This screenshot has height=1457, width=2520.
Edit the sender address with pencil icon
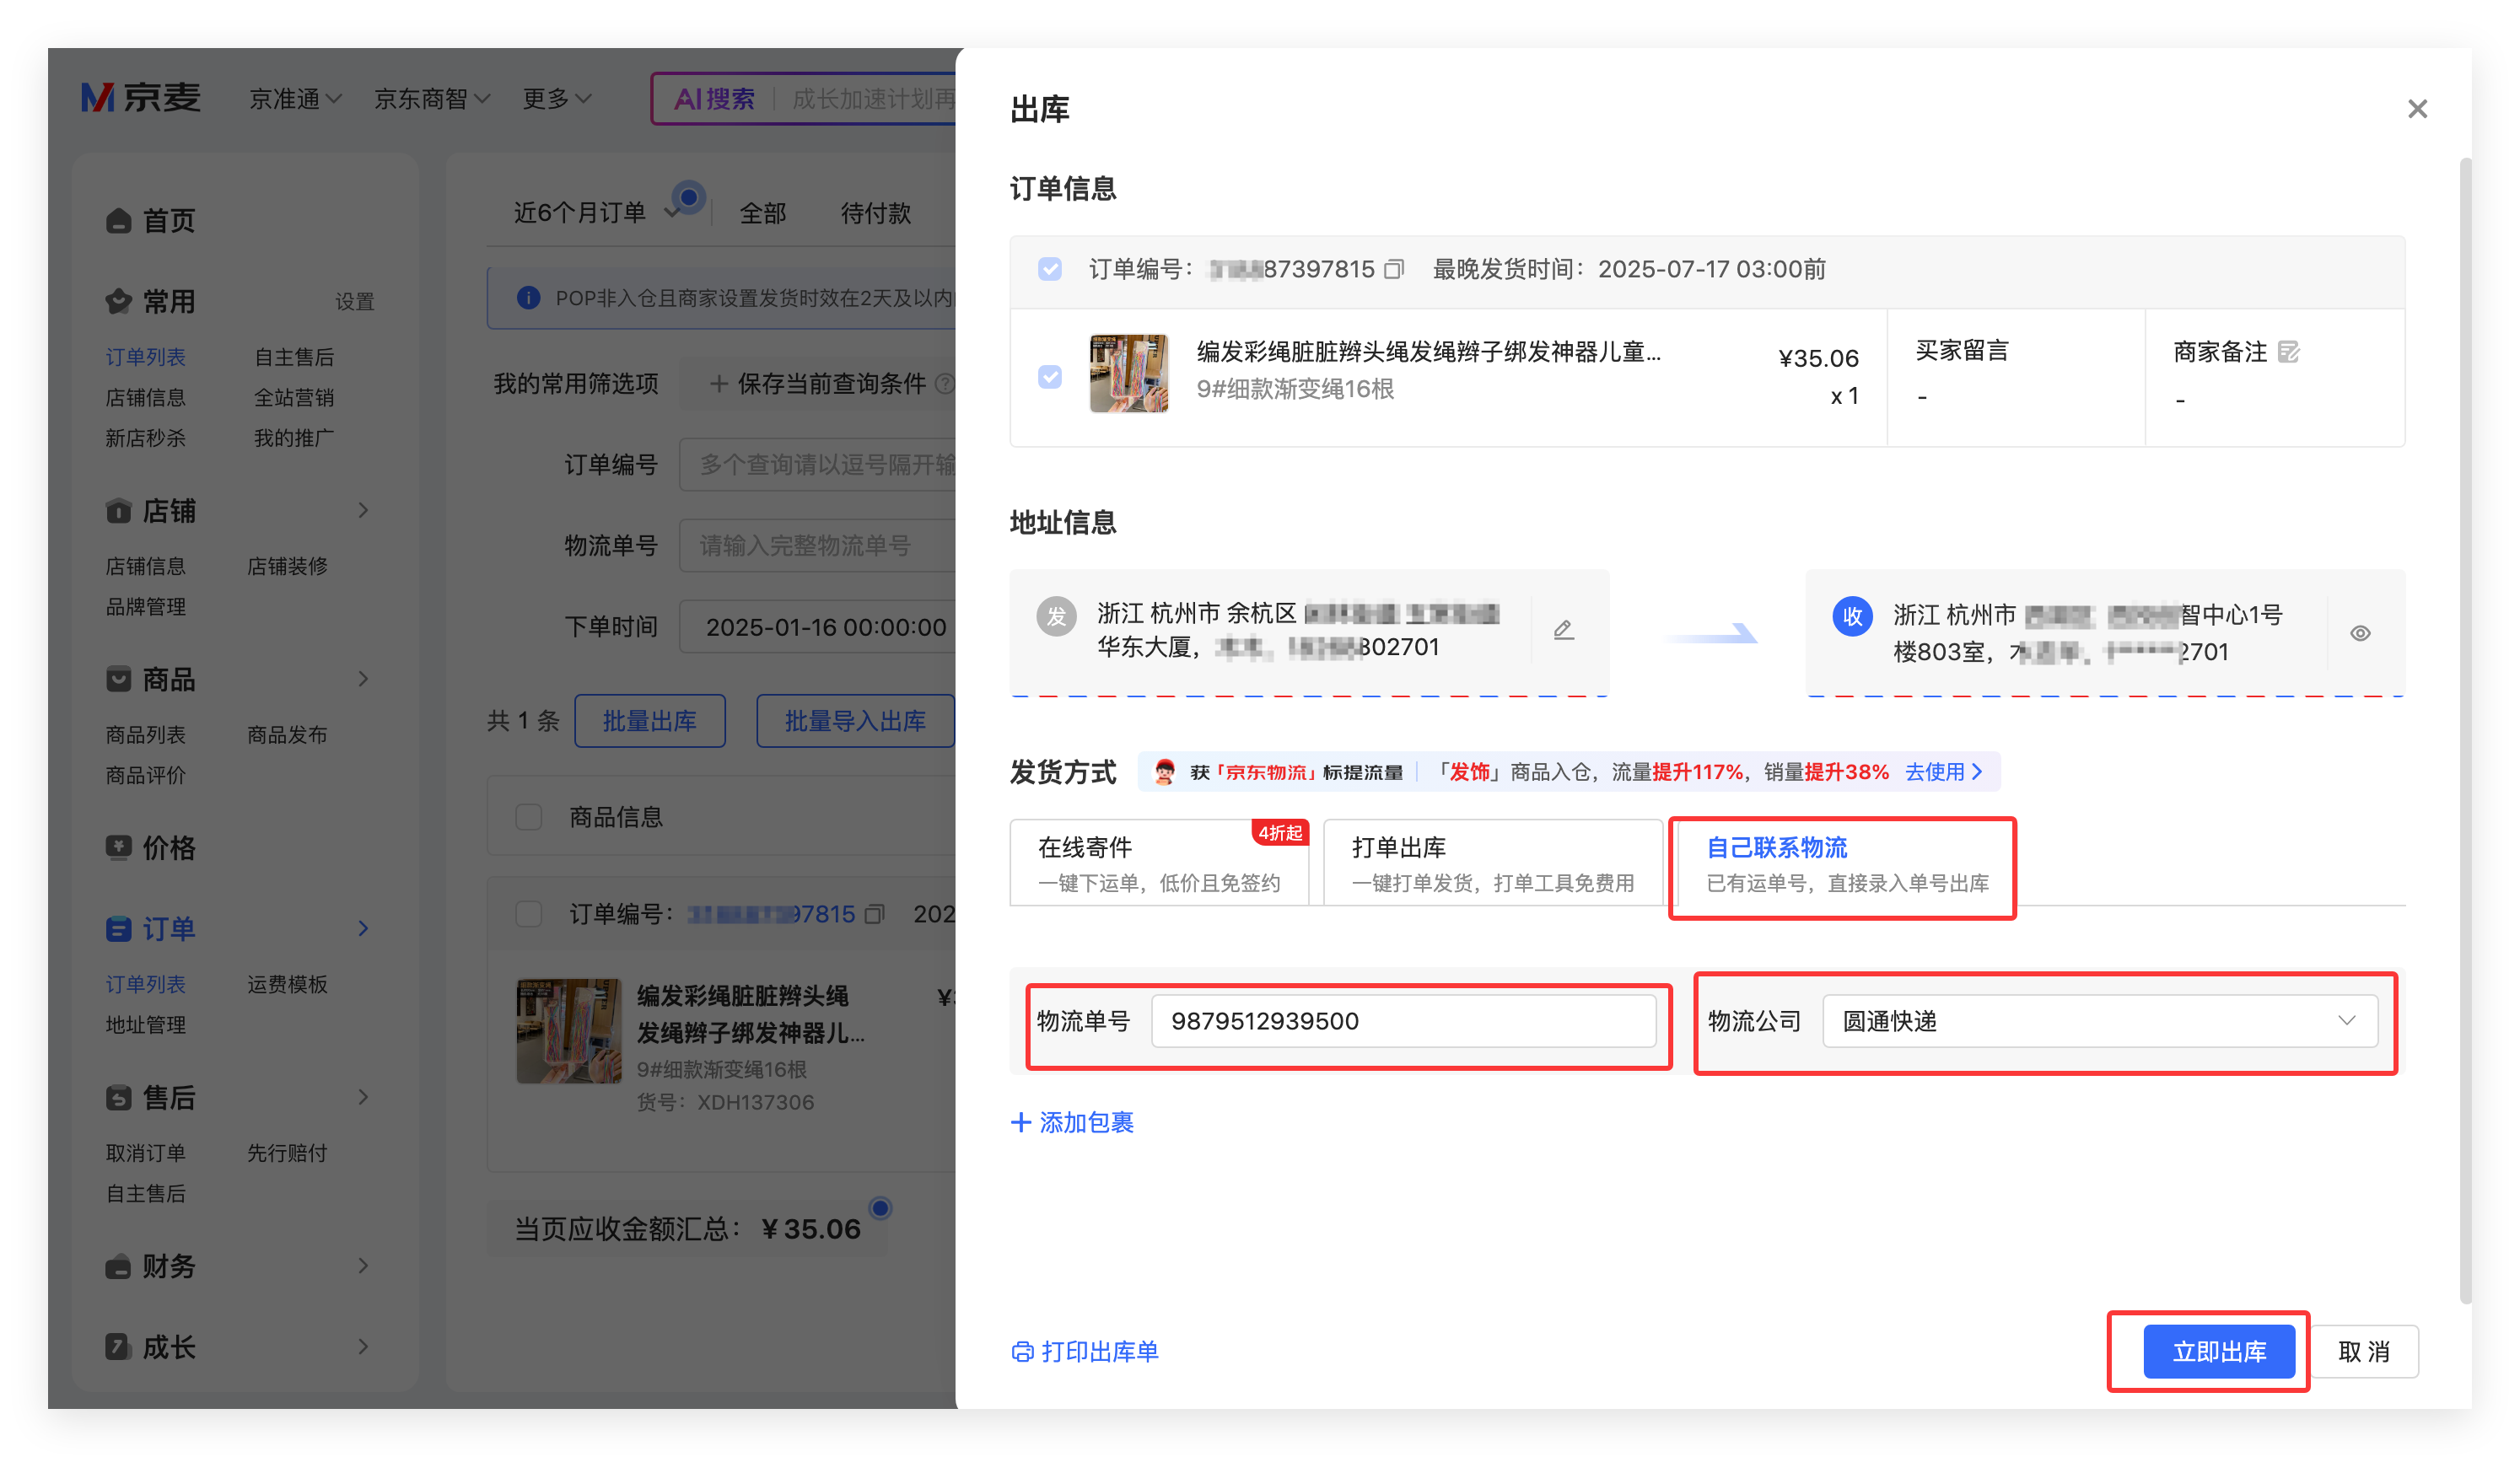pyautogui.click(x=1564, y=630)
